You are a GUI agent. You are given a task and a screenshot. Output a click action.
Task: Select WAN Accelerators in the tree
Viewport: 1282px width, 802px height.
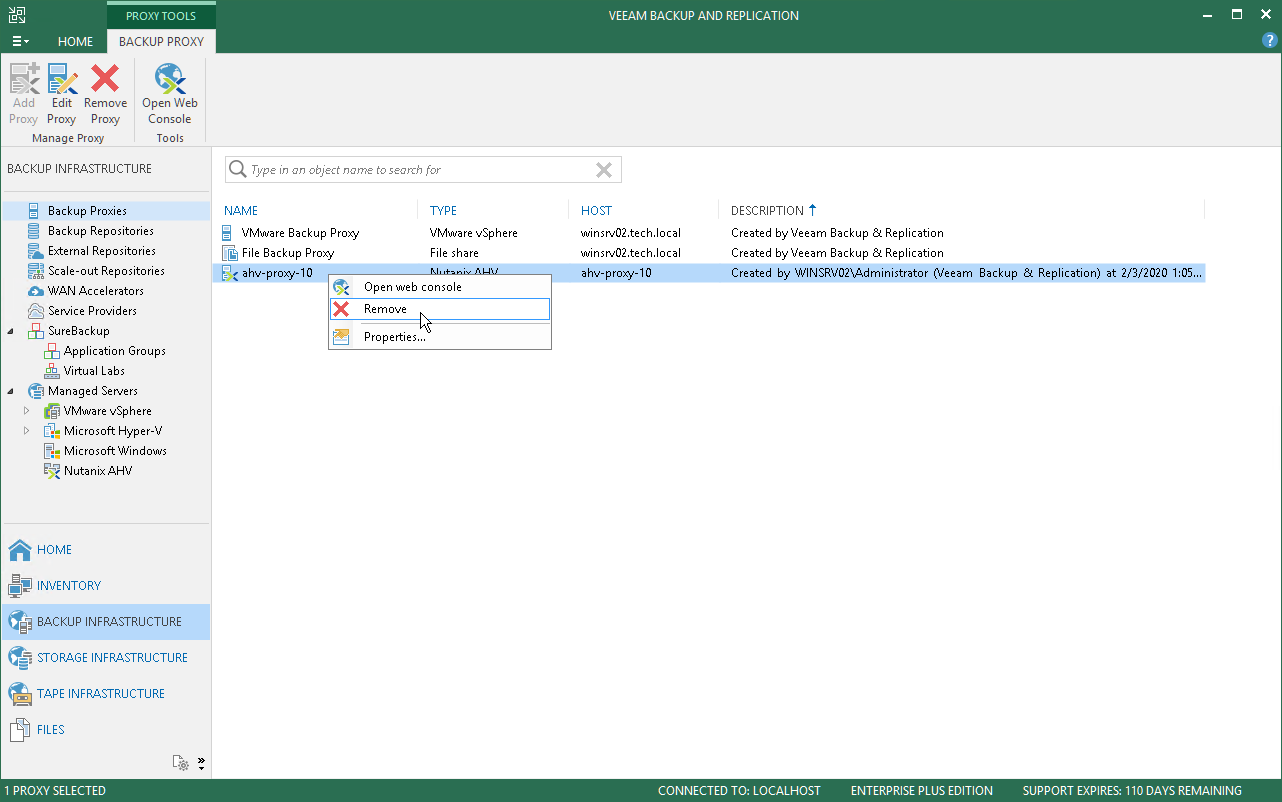pos(96,291)
